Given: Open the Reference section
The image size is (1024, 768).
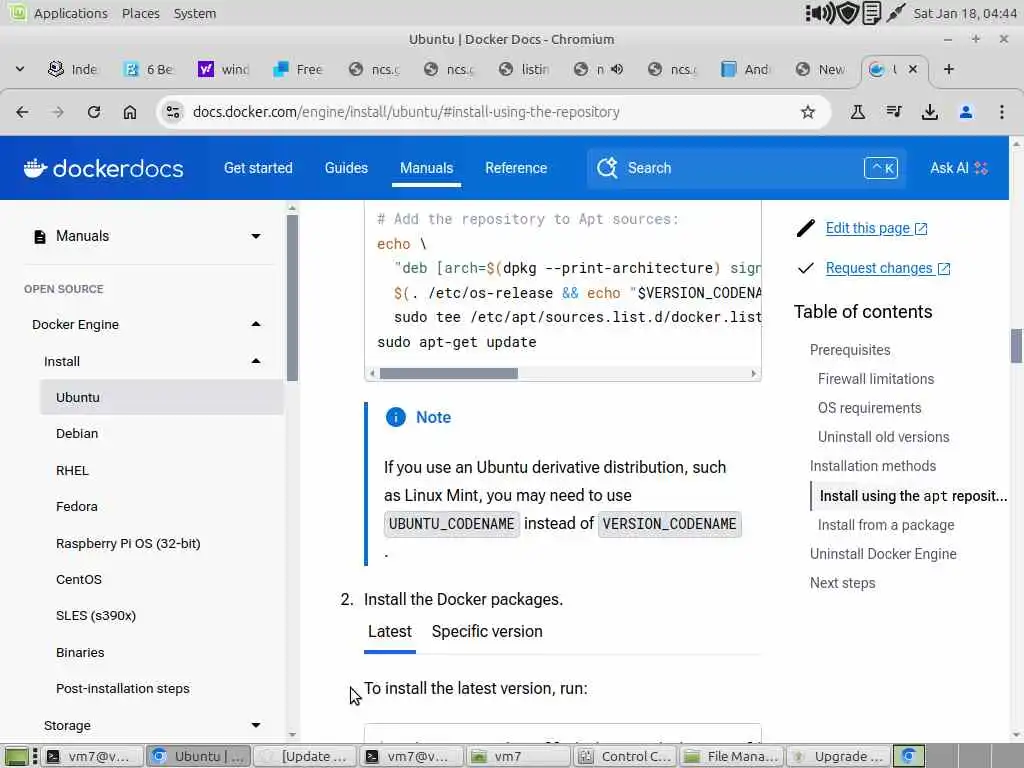Looking at the screenshot, I should 516,168.
